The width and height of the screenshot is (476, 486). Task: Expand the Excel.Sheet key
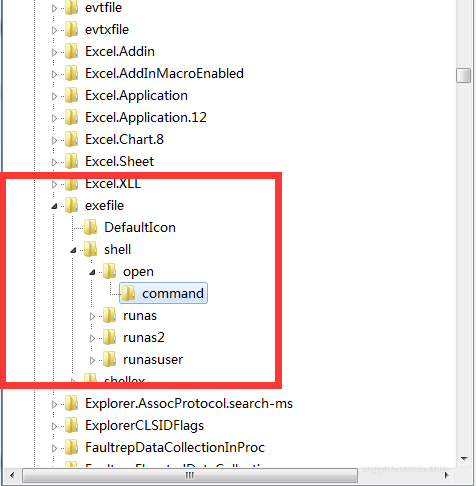click(x=54, y=162)
